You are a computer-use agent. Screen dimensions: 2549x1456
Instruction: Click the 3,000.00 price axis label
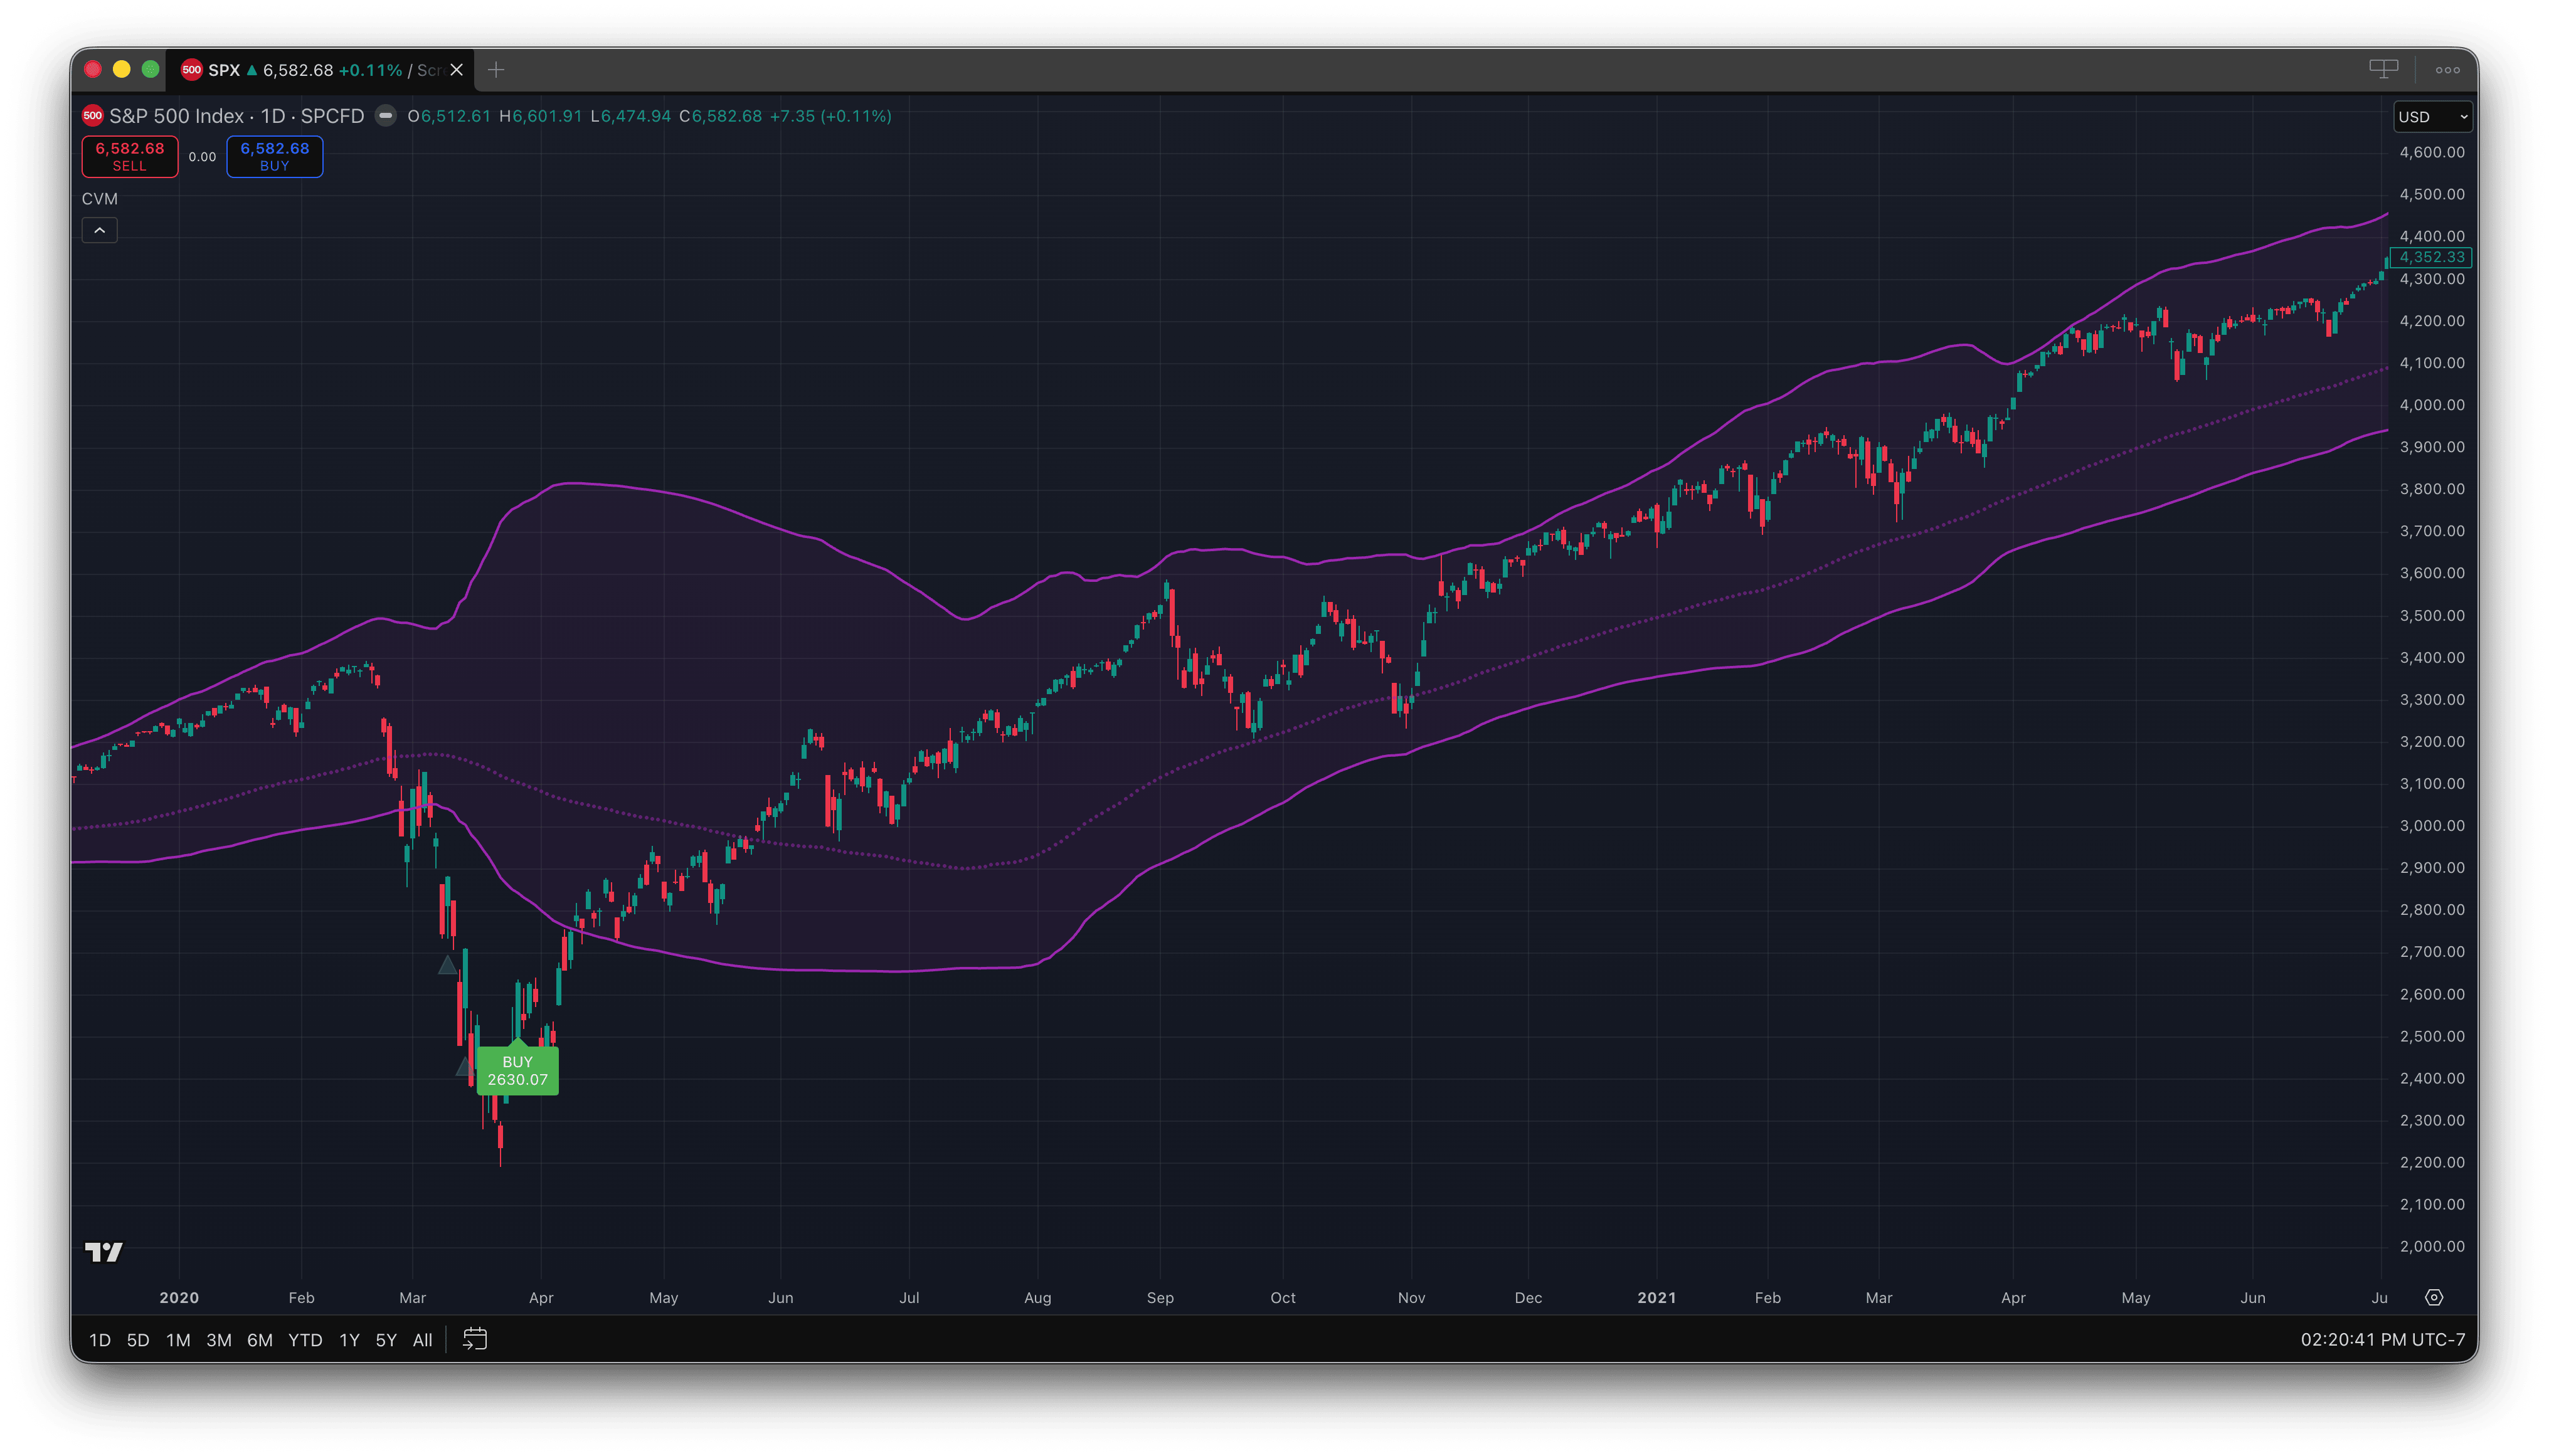point(2431,825)
